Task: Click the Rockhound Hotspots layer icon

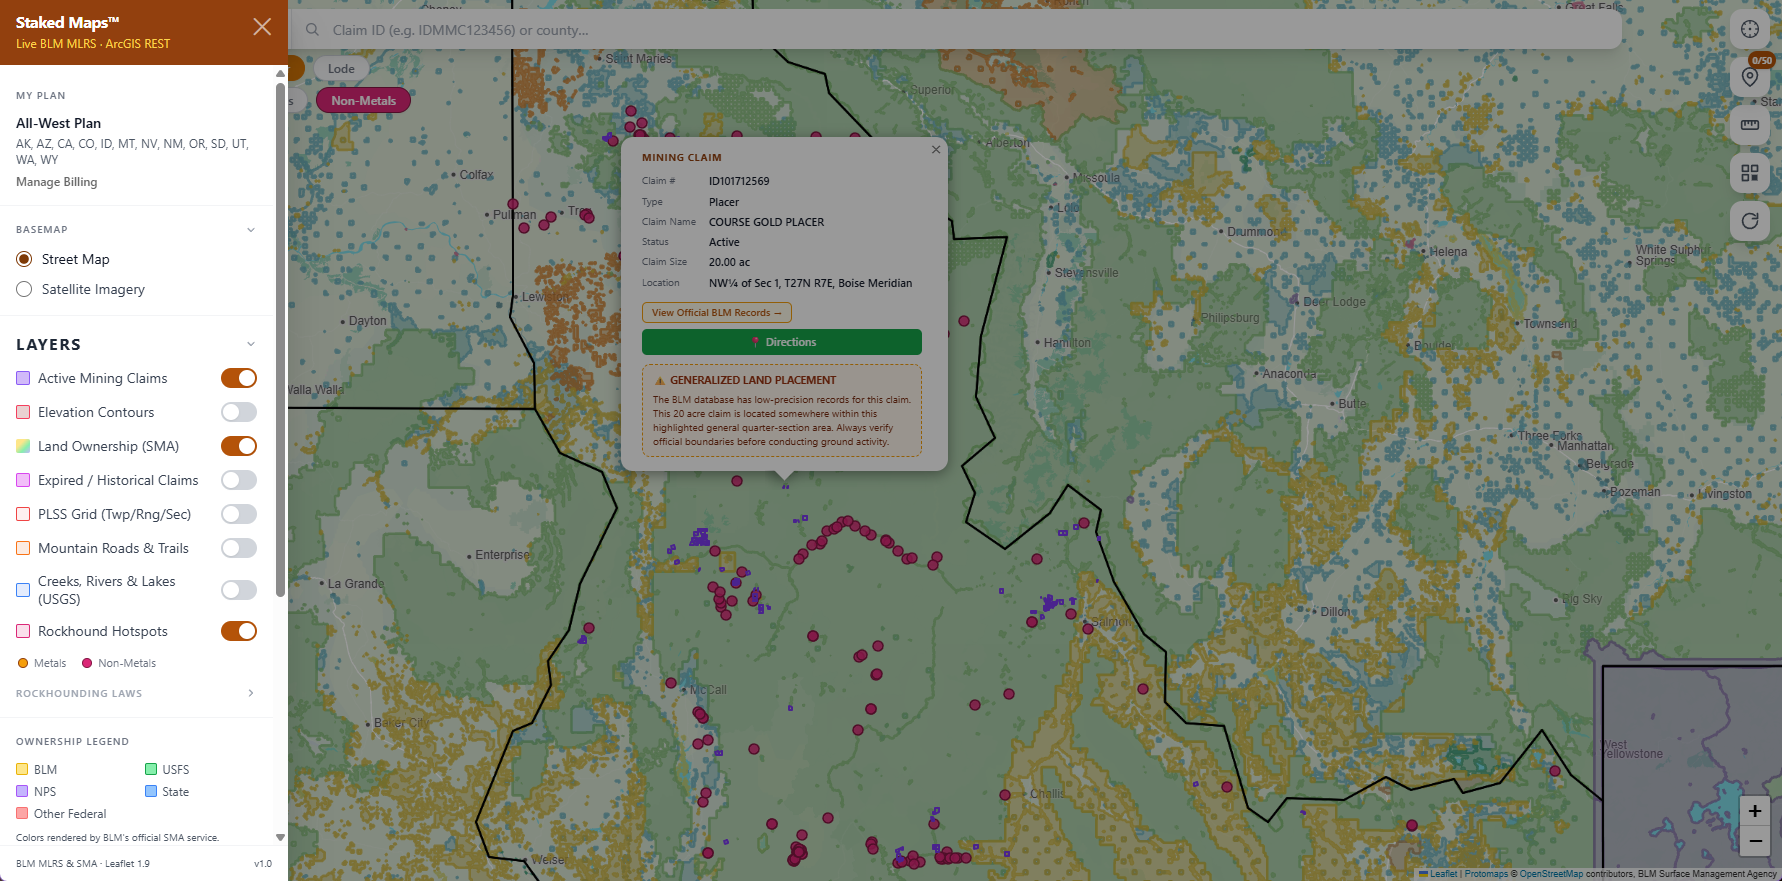Action: (23, 631)
